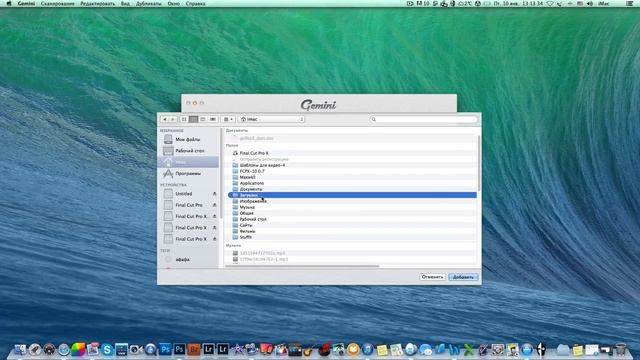The height and width of the screenshot is (360, 640).
Task: Eject the Untitled device
Action: [214, 193]
